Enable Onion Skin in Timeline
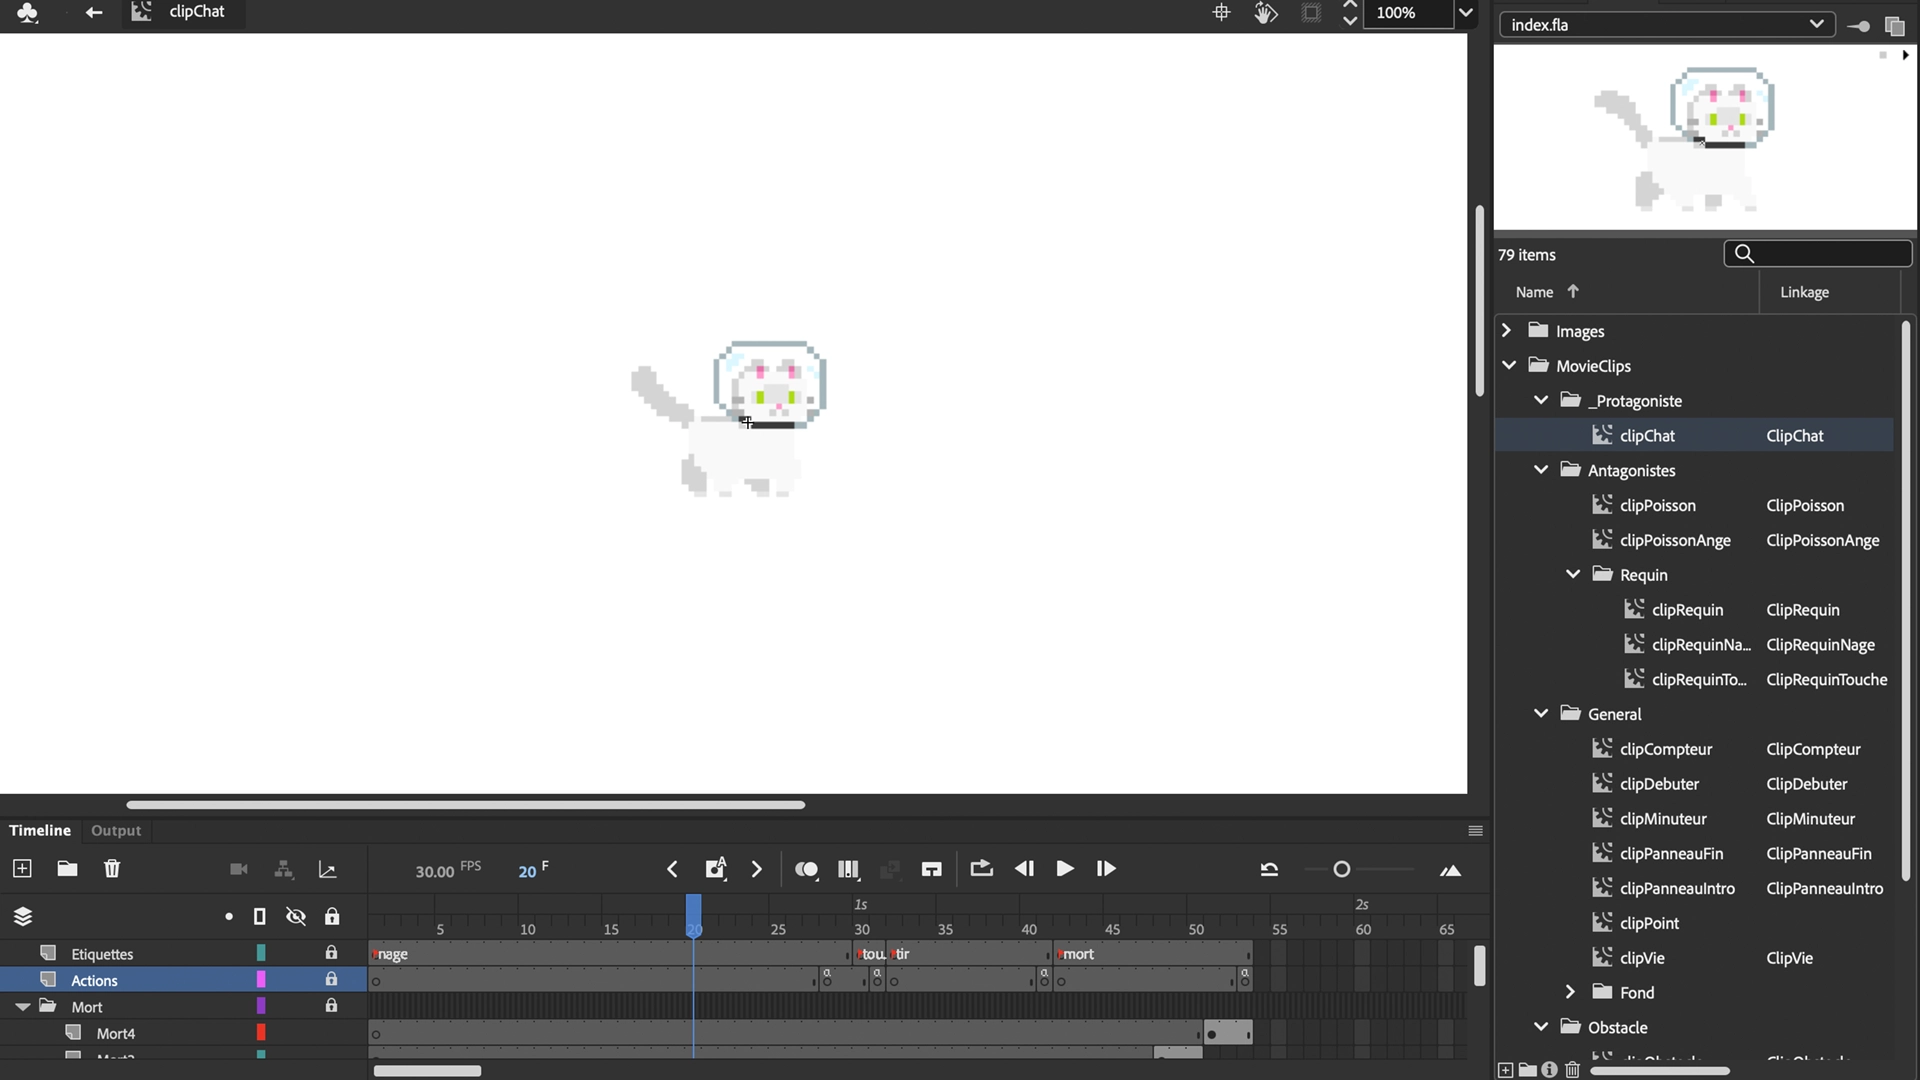This screenshot has height=1080, width=1920. coord(807,870)
